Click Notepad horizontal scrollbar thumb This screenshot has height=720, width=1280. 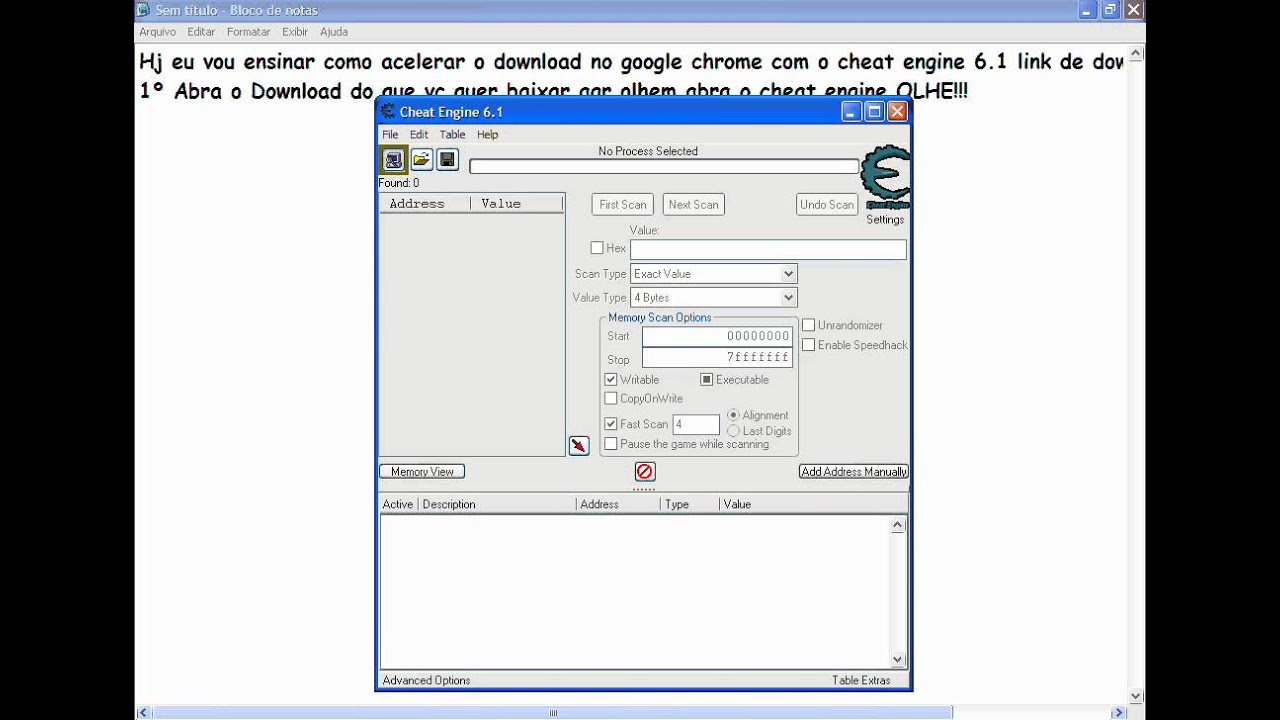click(553, 713)
